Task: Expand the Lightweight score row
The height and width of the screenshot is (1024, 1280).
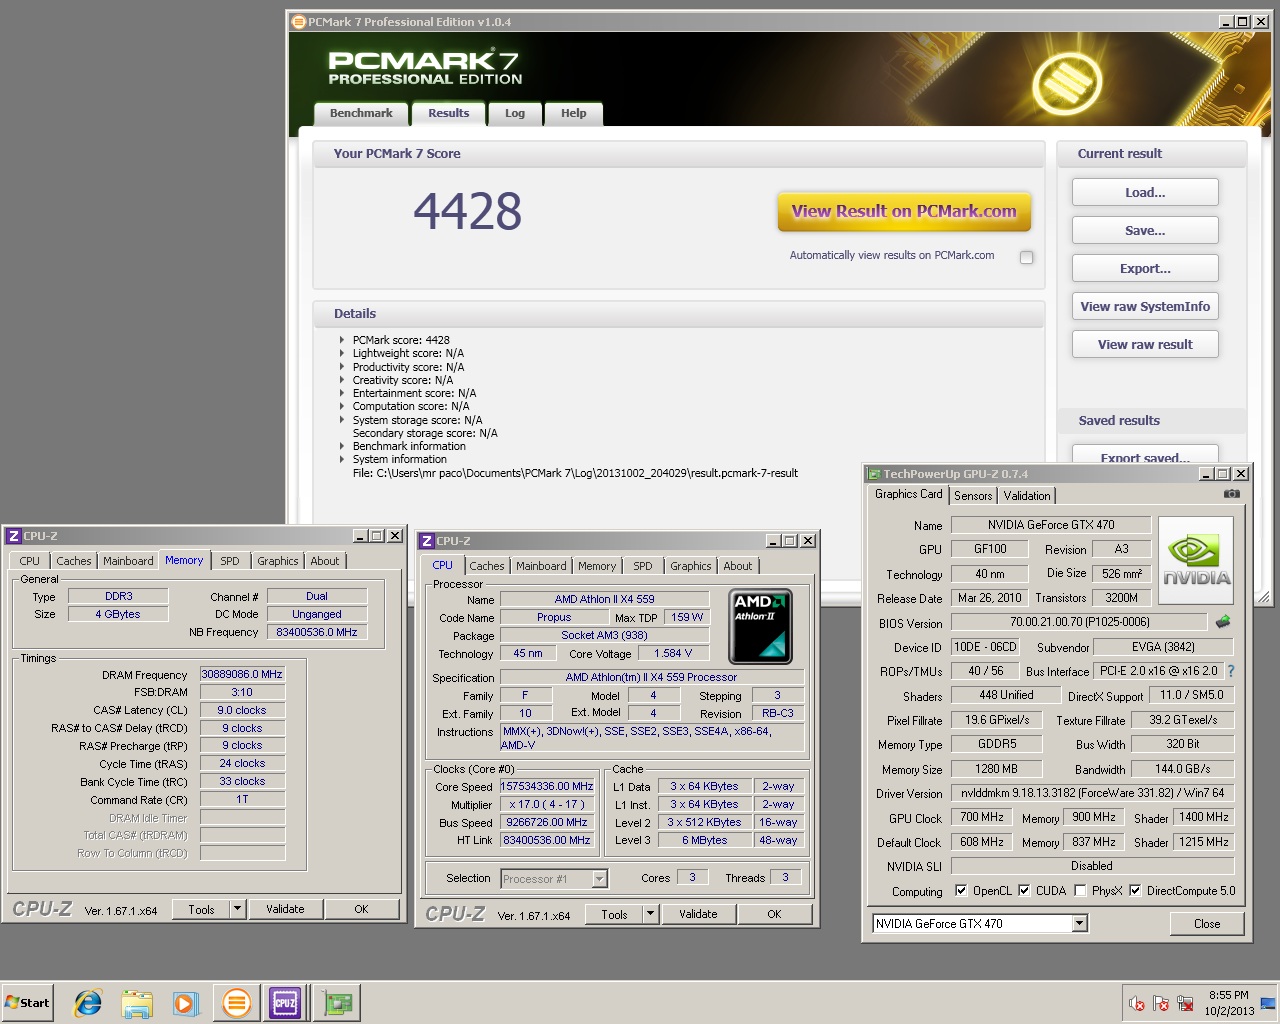Action: click(342, 353)
